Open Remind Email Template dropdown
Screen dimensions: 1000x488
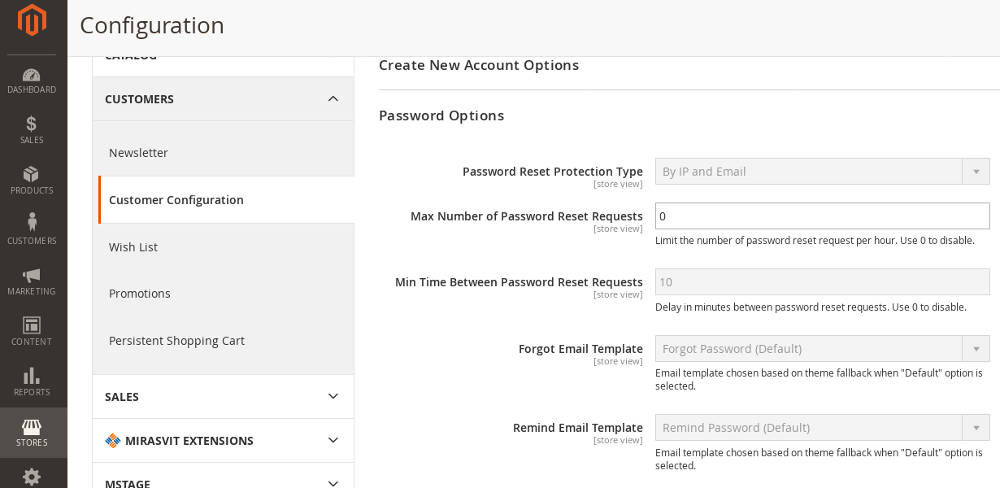coord(822,427)
